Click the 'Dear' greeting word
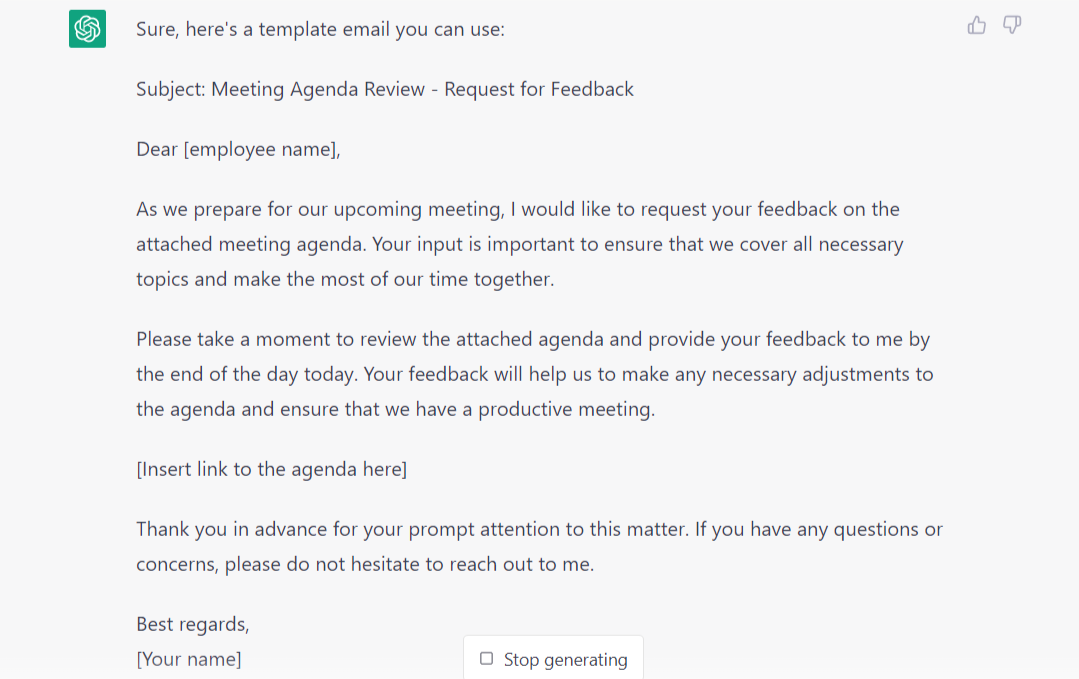Image resolution: width=1079 pixels, height=679 pixels. [x=157, y=149]
